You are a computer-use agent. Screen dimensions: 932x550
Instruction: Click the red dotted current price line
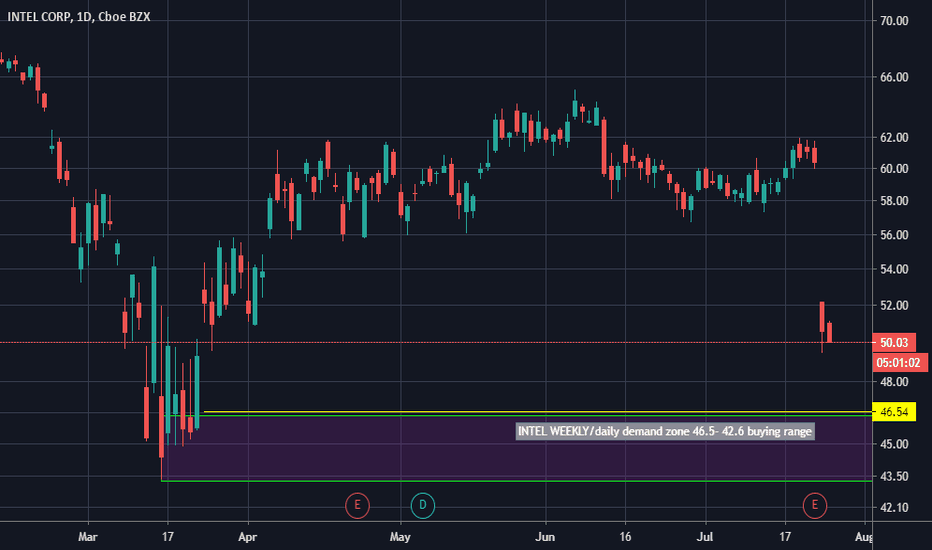coord(436,342)
